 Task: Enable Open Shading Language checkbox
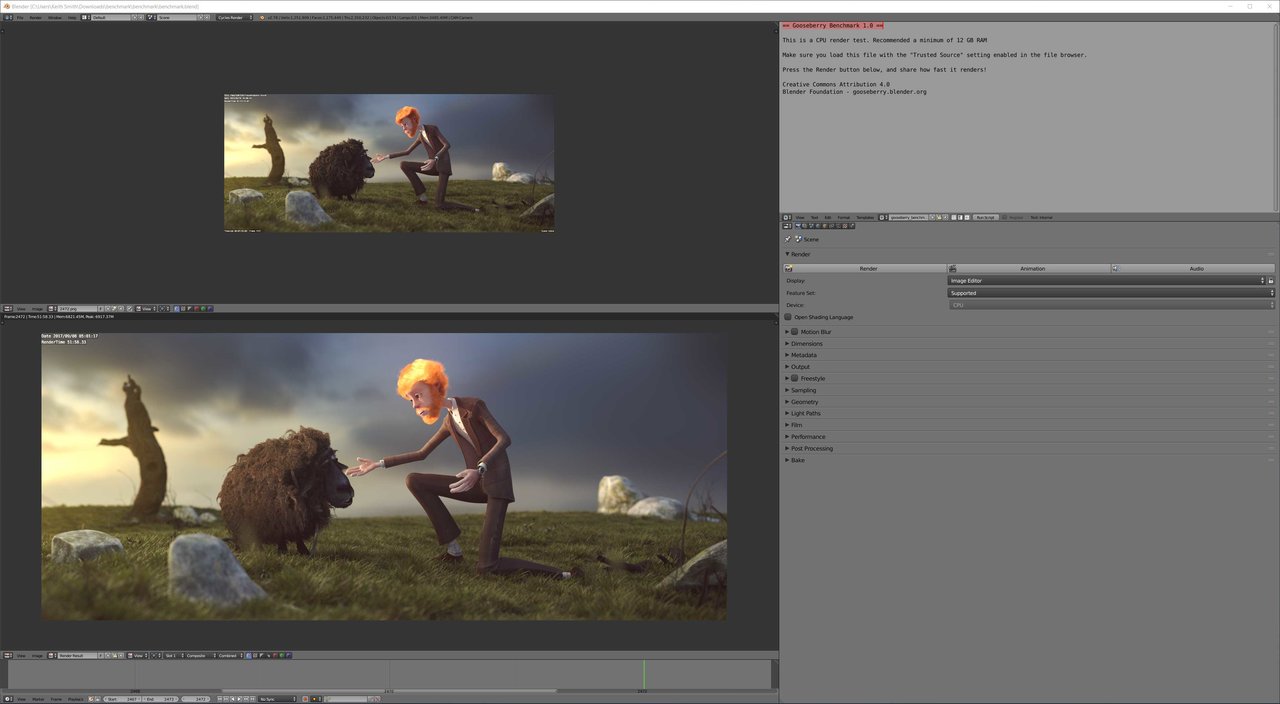(788, 317)
